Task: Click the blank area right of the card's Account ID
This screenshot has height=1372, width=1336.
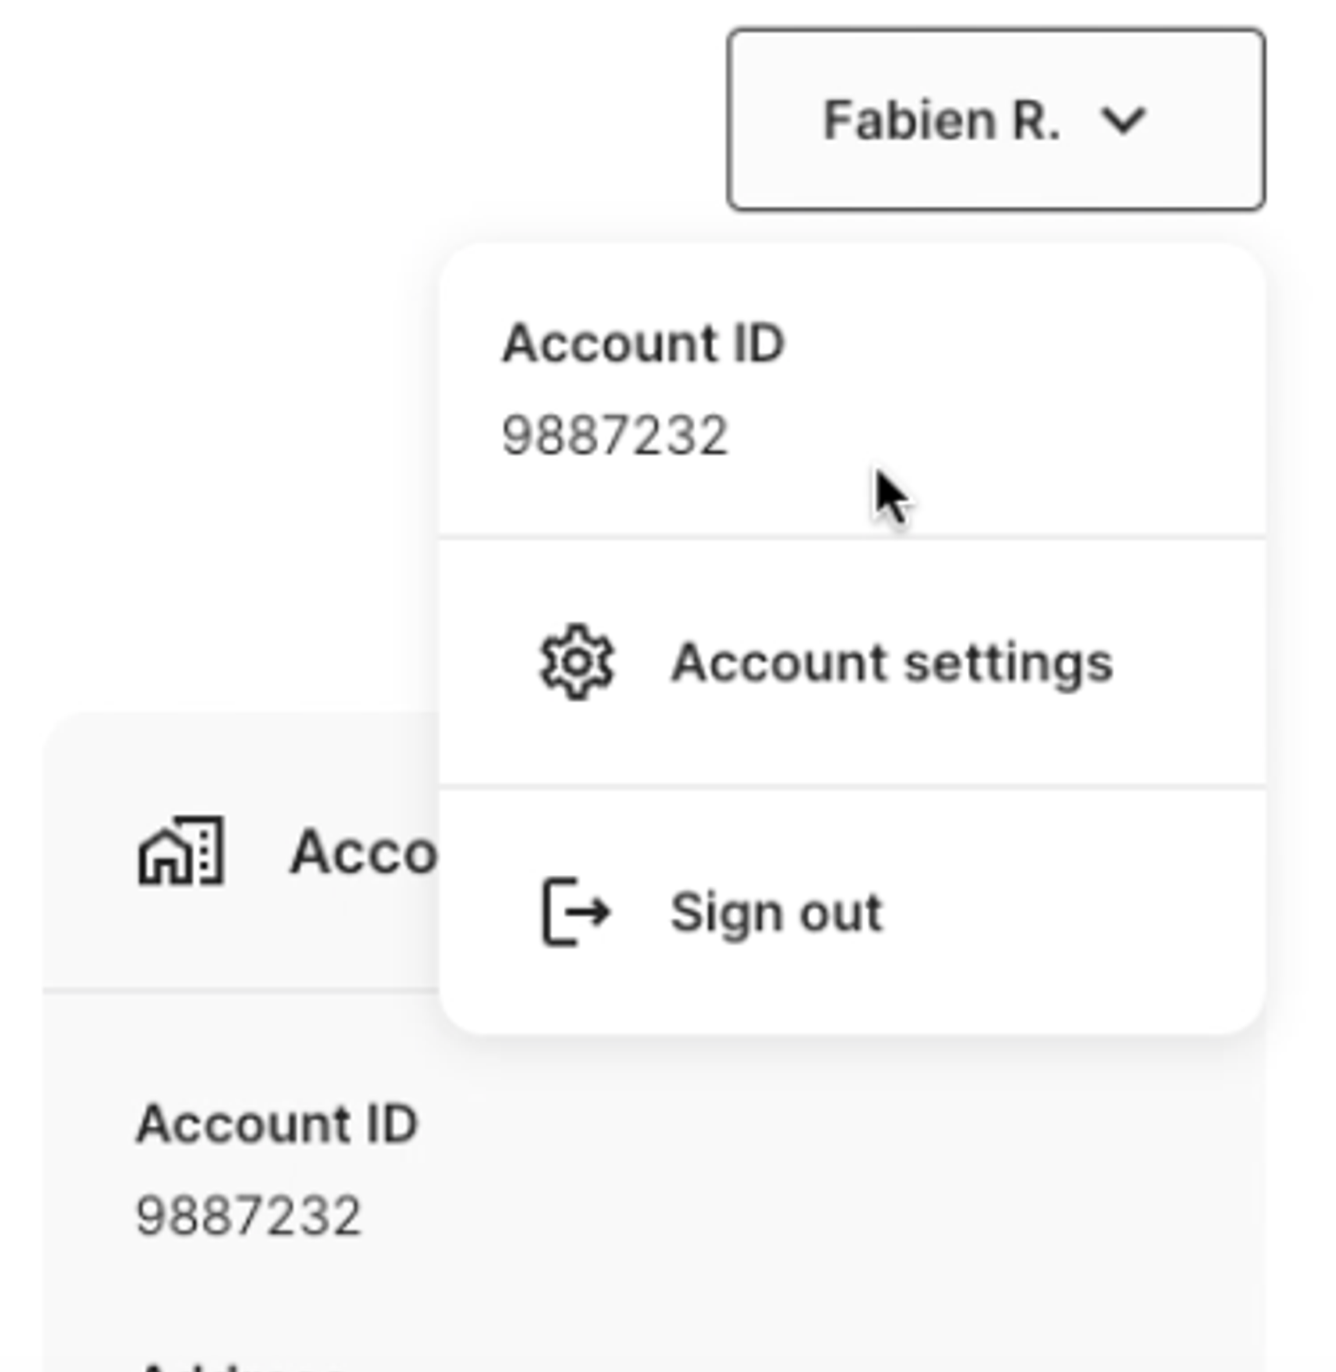Action: (x=800, y=1124)
